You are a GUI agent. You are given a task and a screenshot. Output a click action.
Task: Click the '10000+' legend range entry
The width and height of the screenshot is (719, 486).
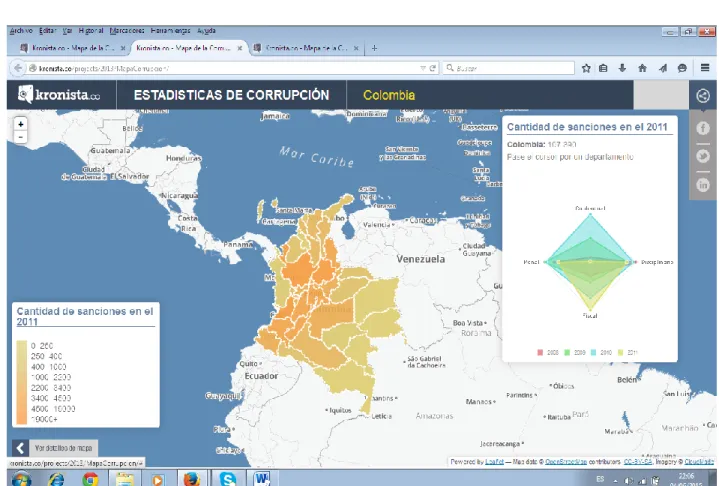pyautogui.click(x=44, y=419)
